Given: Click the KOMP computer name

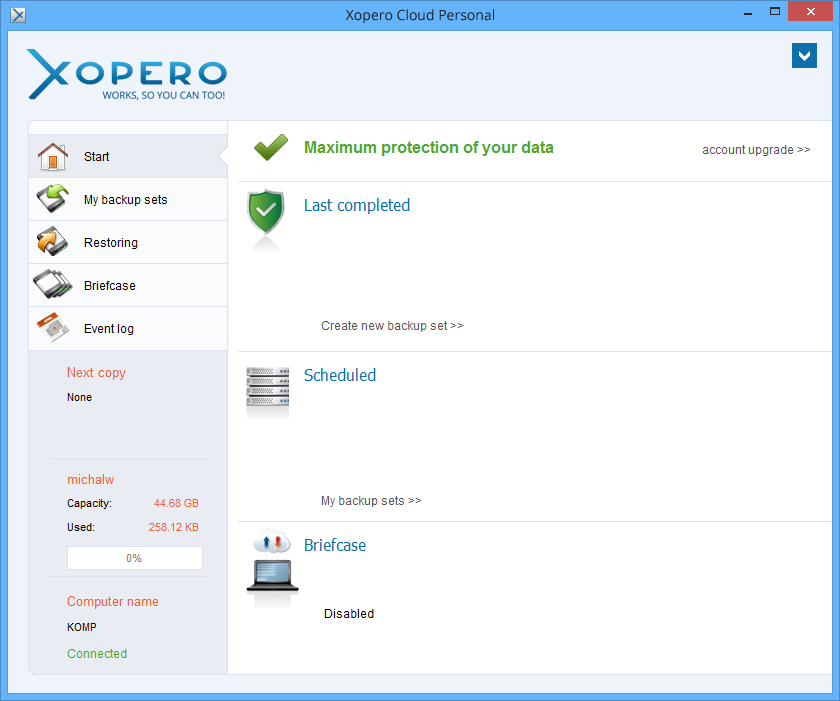Looking at the screenshot, I should pos(82,627).
